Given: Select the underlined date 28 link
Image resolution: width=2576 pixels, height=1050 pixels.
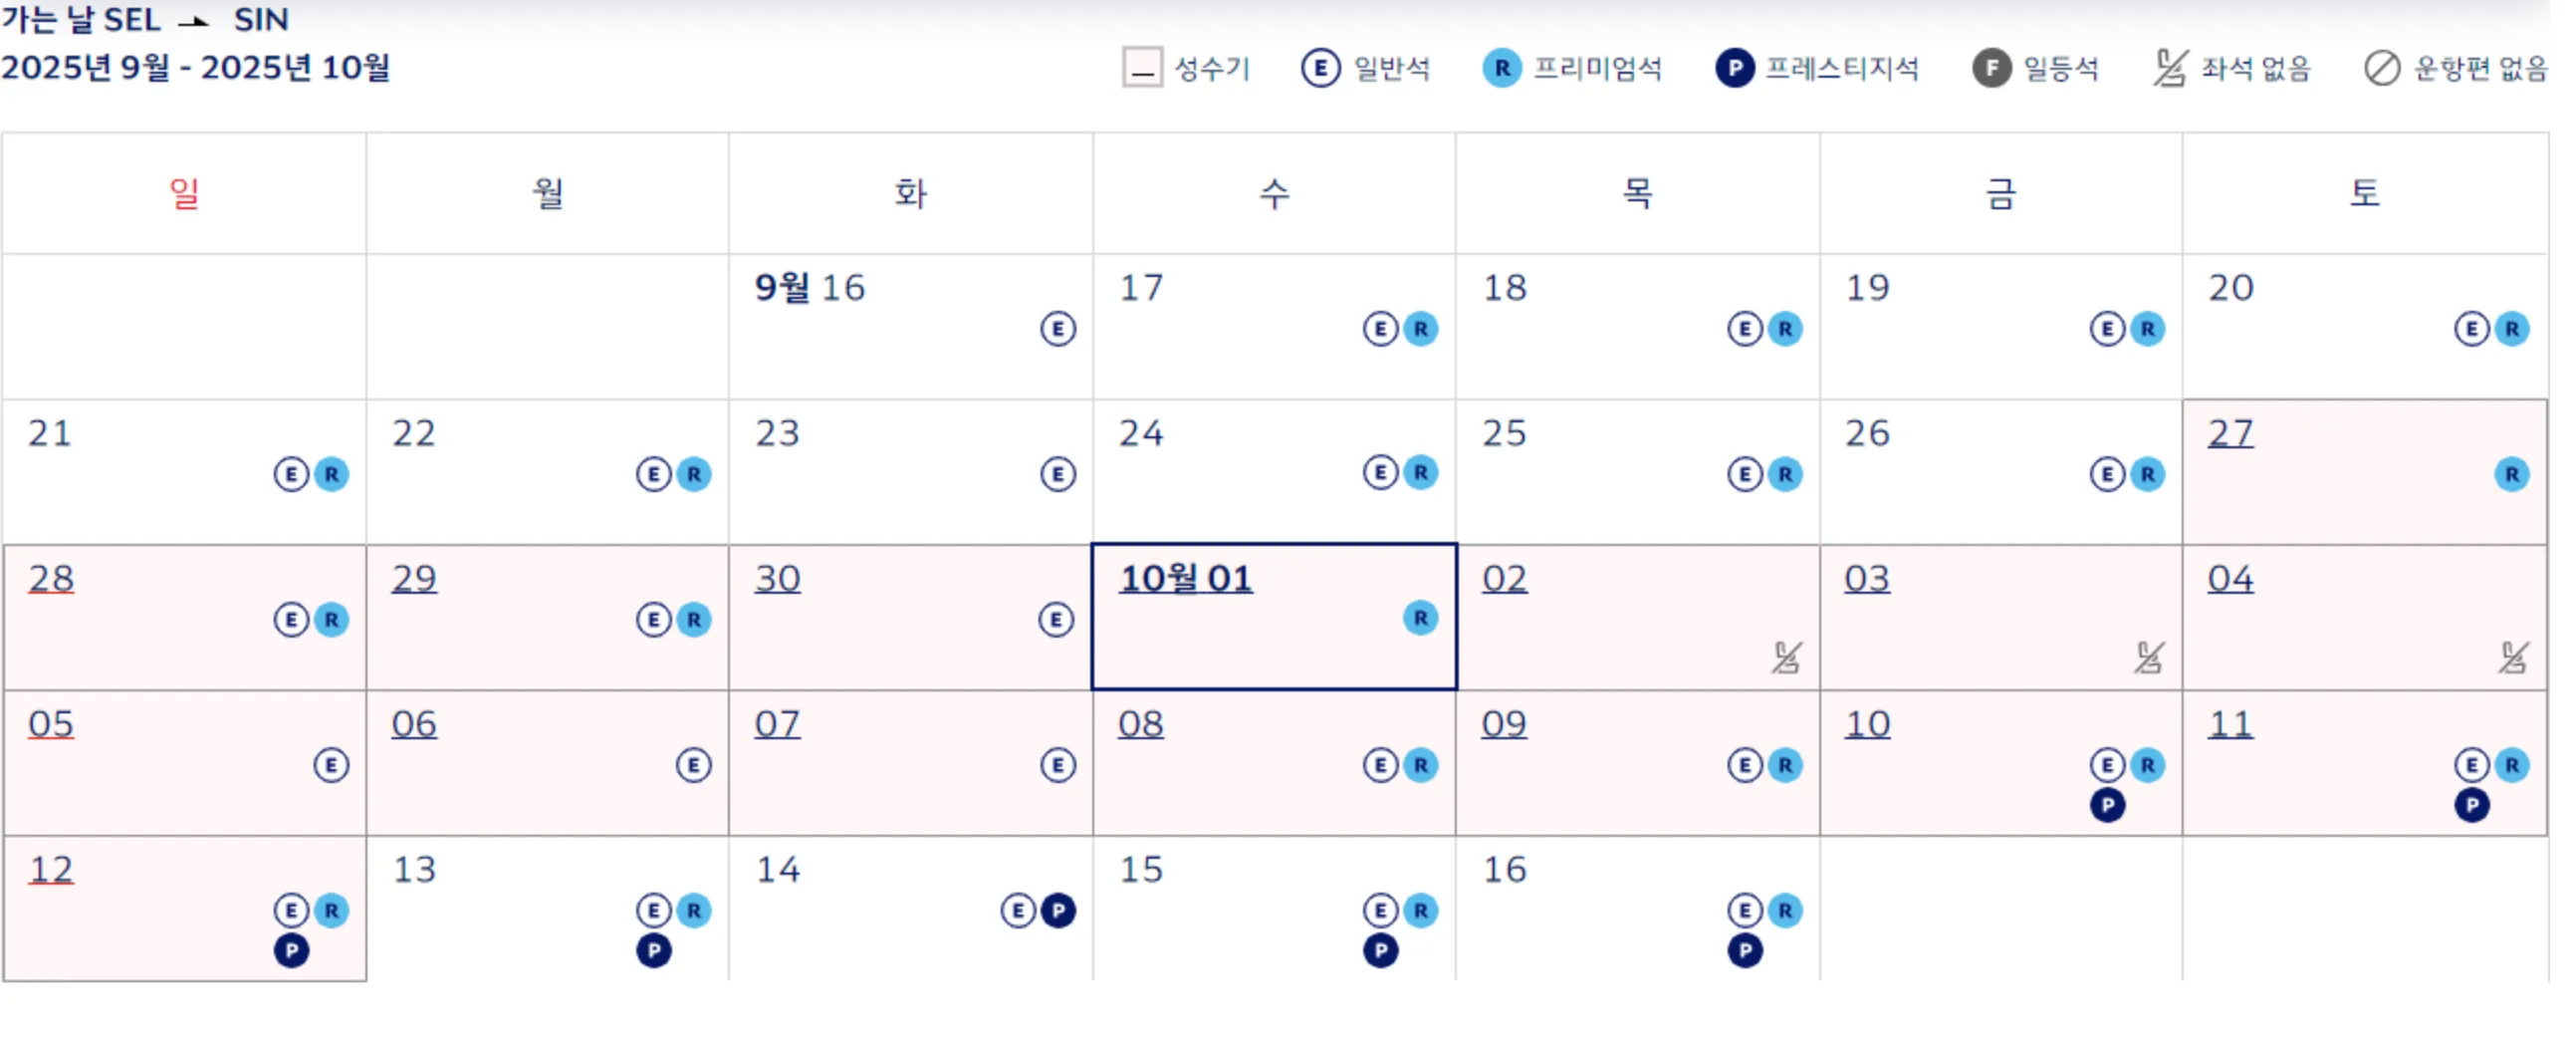Looking at the screenshot, I should coord(53,578).
